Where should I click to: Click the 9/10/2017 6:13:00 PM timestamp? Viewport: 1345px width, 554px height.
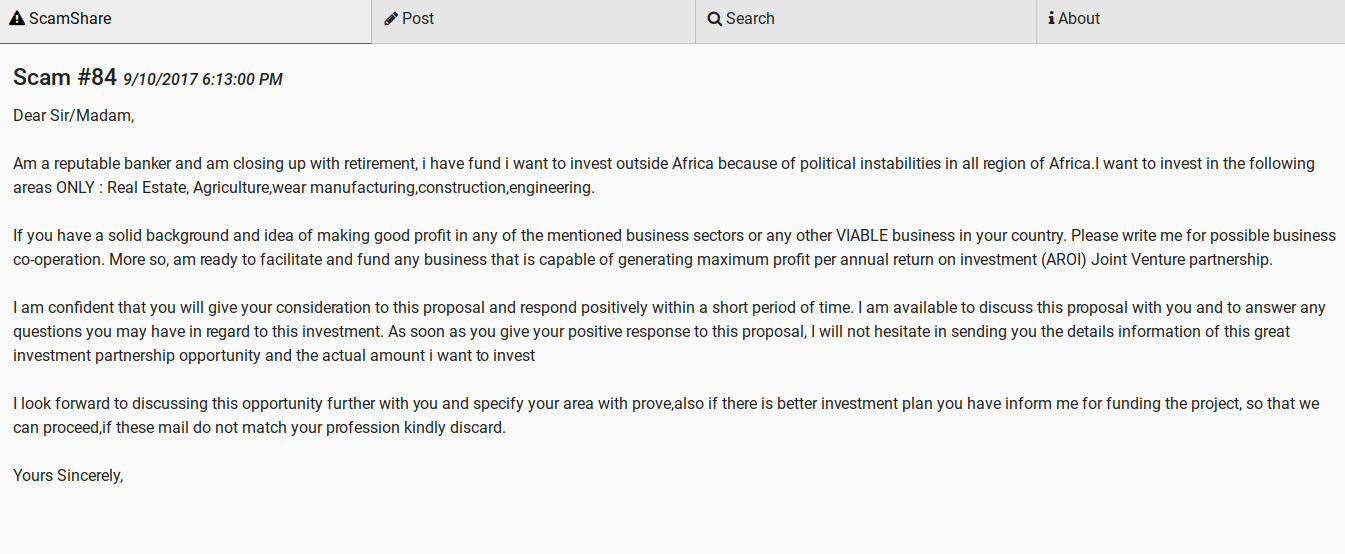pos(203,79)
